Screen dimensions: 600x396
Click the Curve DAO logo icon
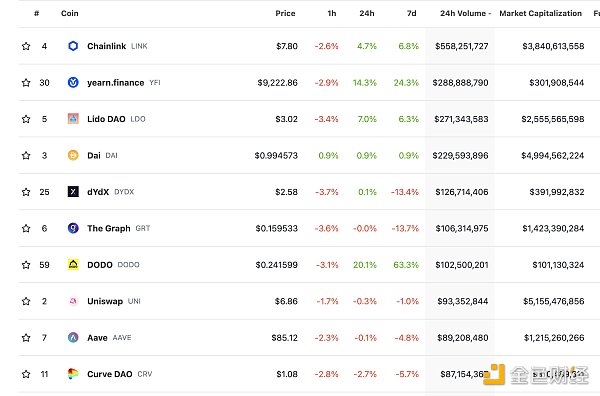click(73, 374)
